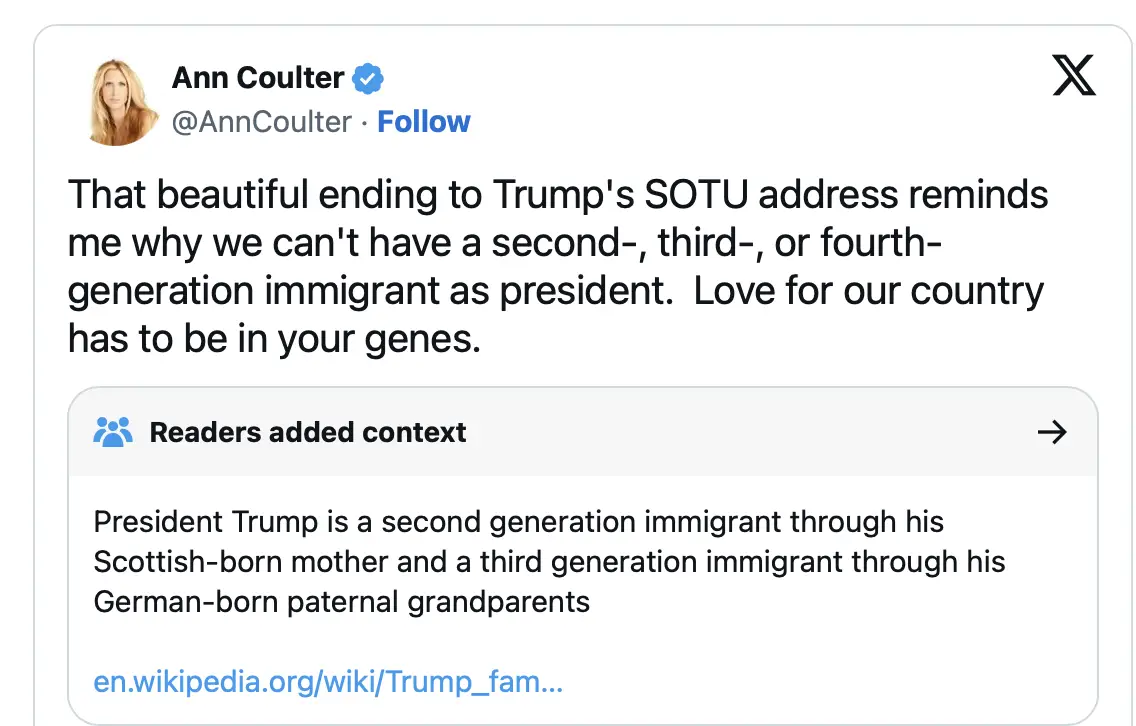
Task: Click 'German-born paternal grandparents' in the note
Action: pos(341,602)
